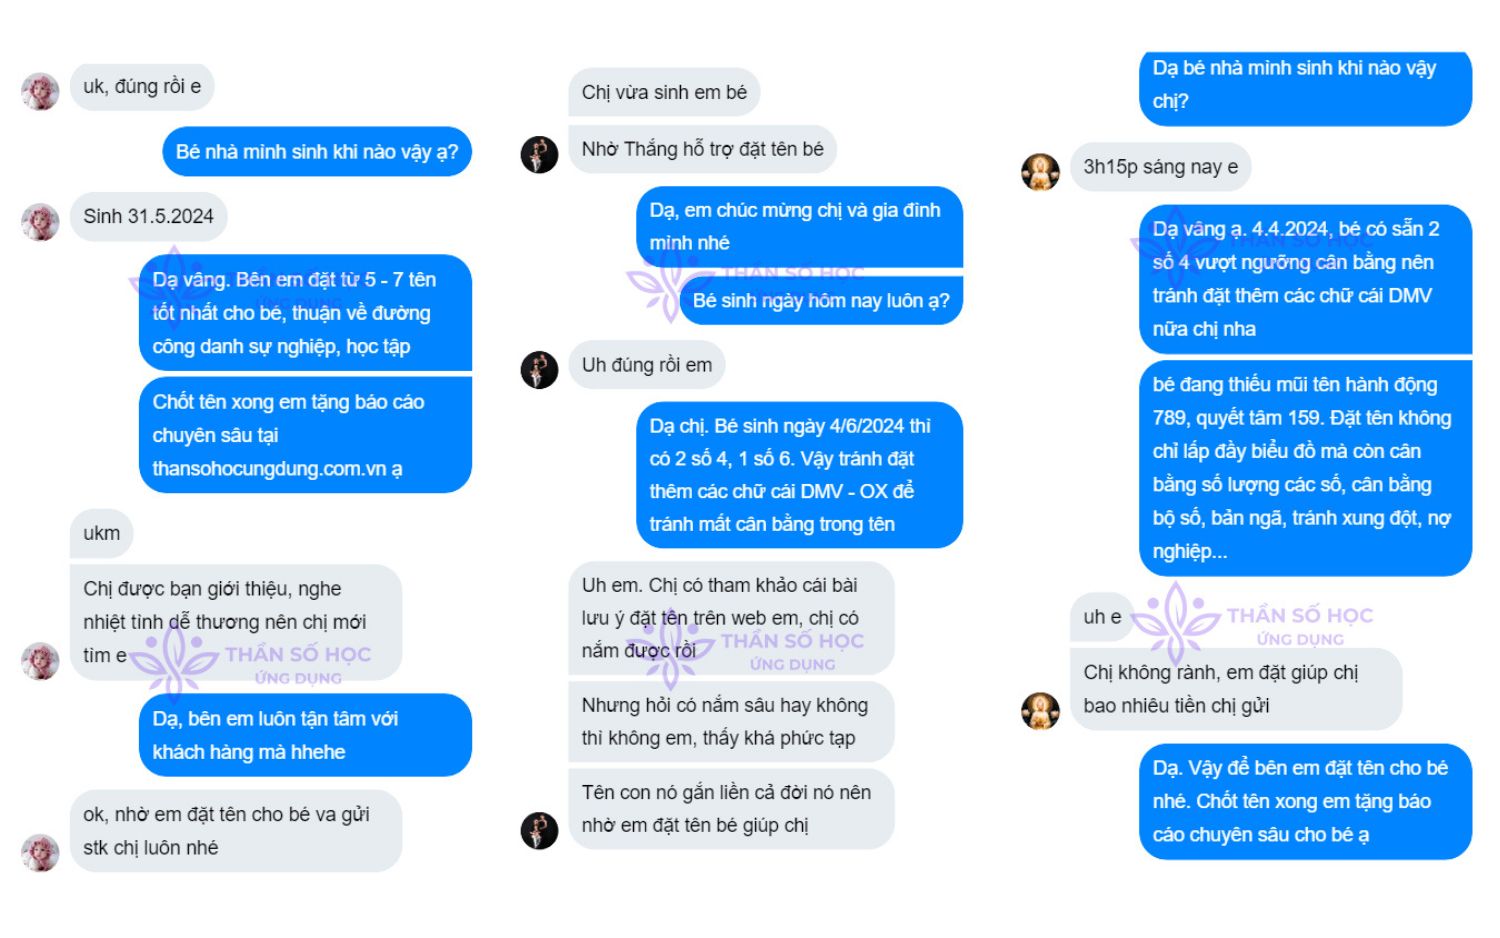Viewport: 1500px width, 938px height.
Task: Select "Bé sinh ngày hôm nay luôn ạ?" bubble
Action: click(x=820, y=301)
